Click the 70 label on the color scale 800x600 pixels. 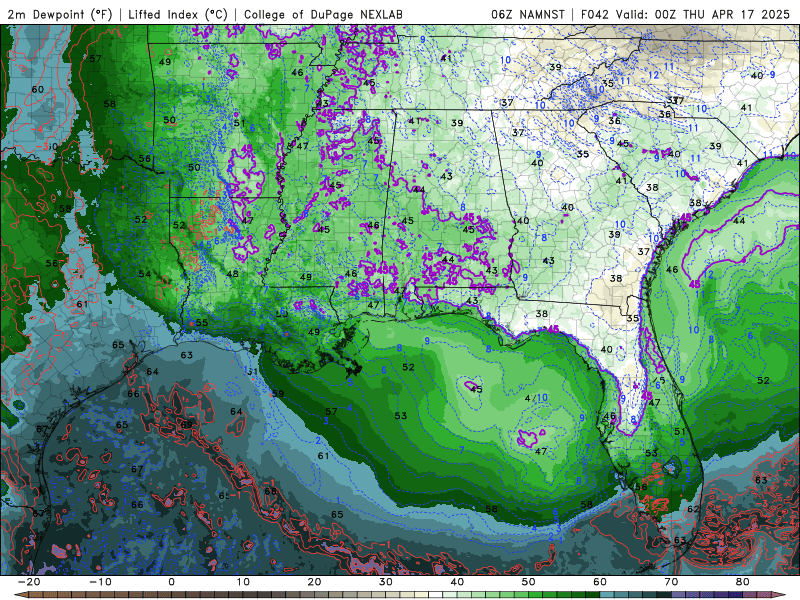[x=671, y=582]
